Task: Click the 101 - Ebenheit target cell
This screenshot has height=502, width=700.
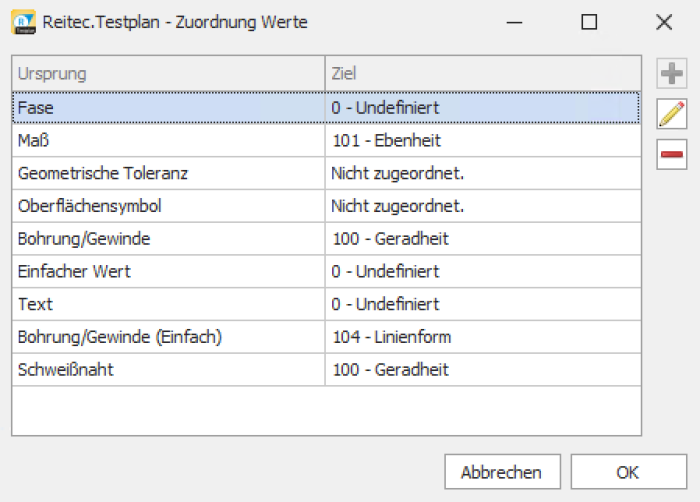Action: (x=482, y=140)
